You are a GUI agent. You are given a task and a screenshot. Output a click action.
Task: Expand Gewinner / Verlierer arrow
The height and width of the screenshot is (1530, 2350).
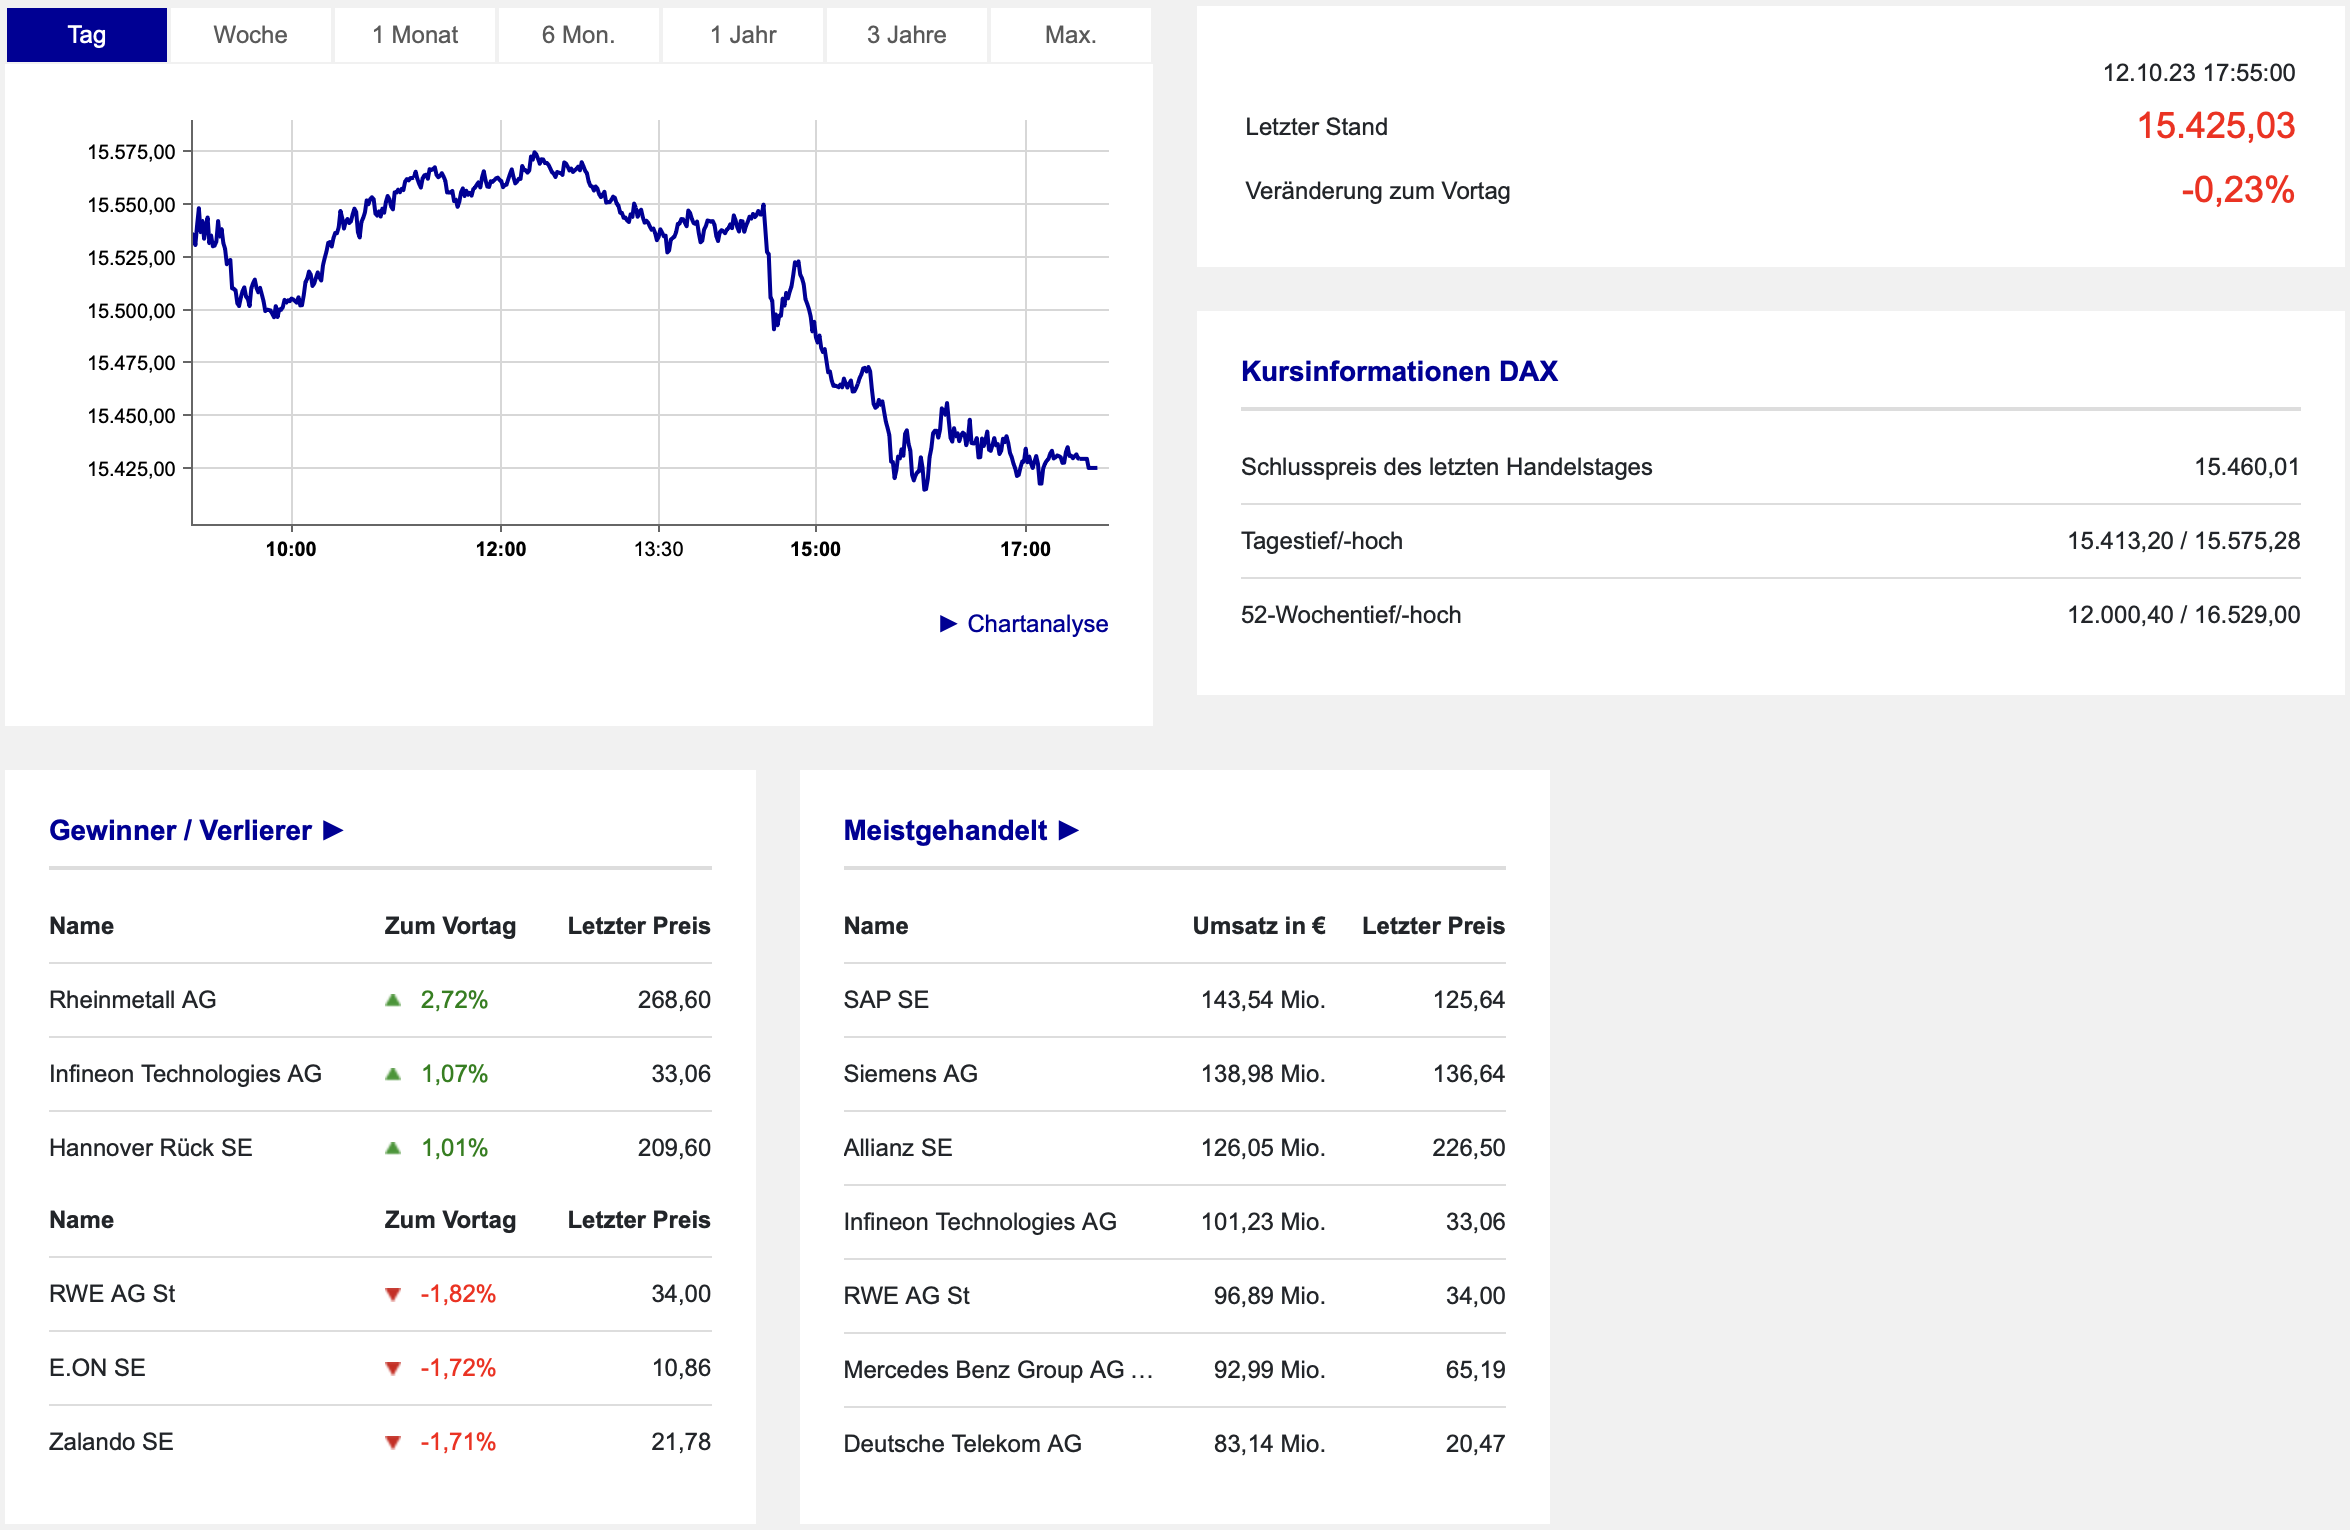coord(334,831)
